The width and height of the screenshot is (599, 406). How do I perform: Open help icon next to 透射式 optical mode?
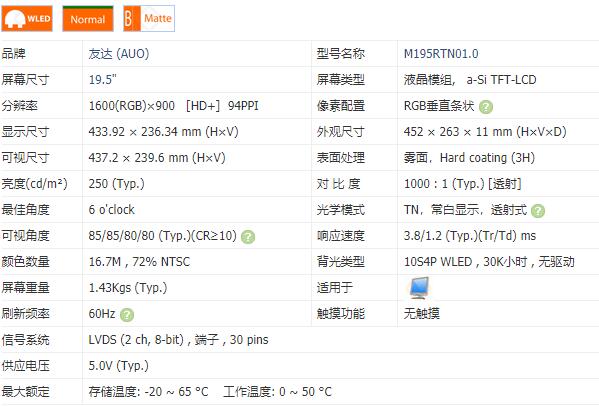[538, 210]
